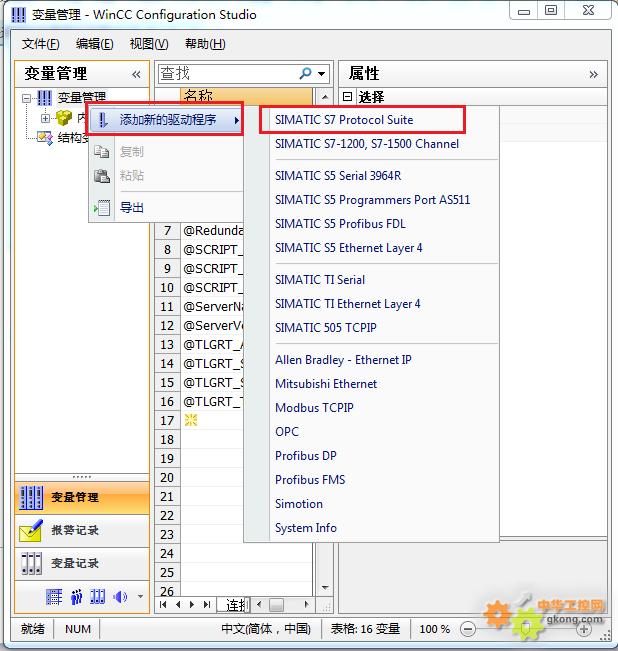Open the 文件(F) menu
This screenshot has width=618, height=651.
tap(40, 44)
